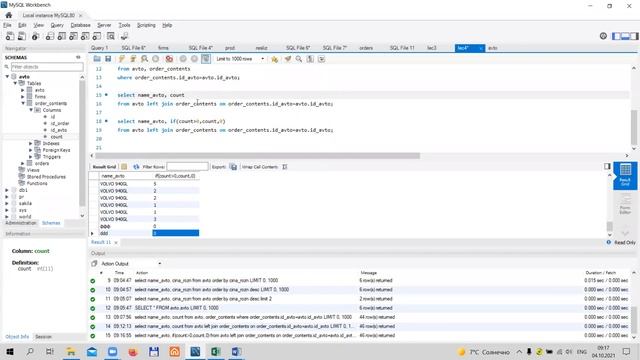The width and height of the screenshot is (640, 360).
Task: Expand the sakila schema
Action: point(7,203)
